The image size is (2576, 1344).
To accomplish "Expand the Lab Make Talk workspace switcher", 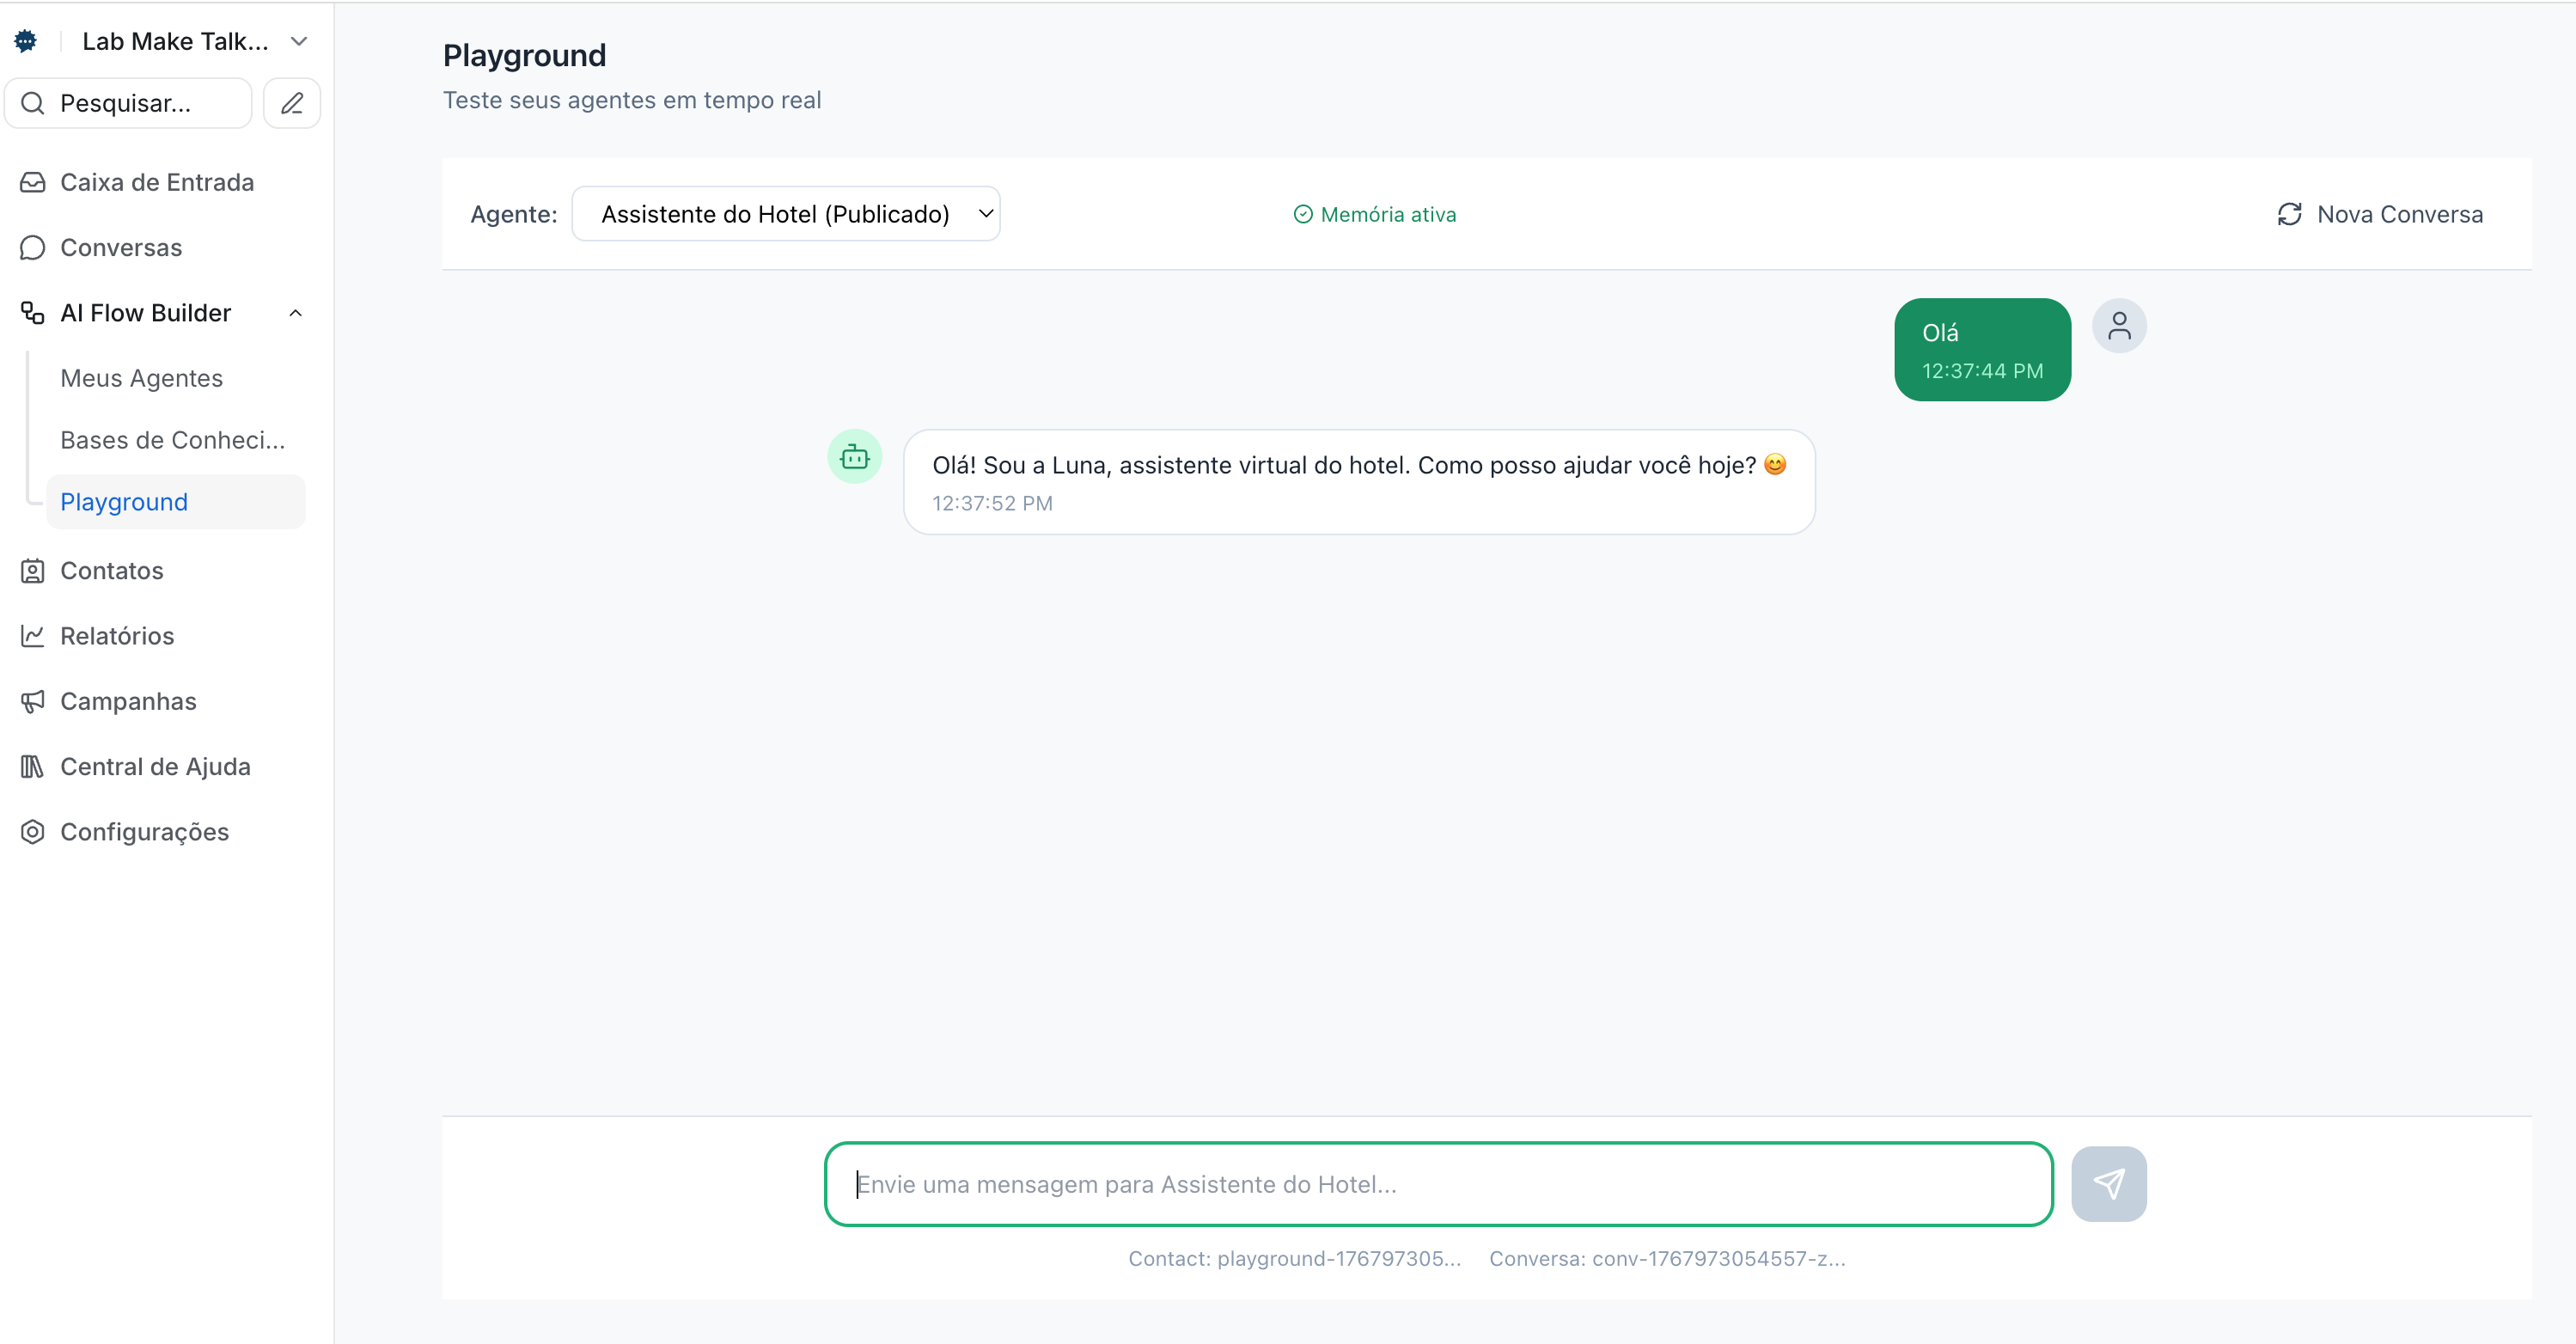I will point(298,41).
